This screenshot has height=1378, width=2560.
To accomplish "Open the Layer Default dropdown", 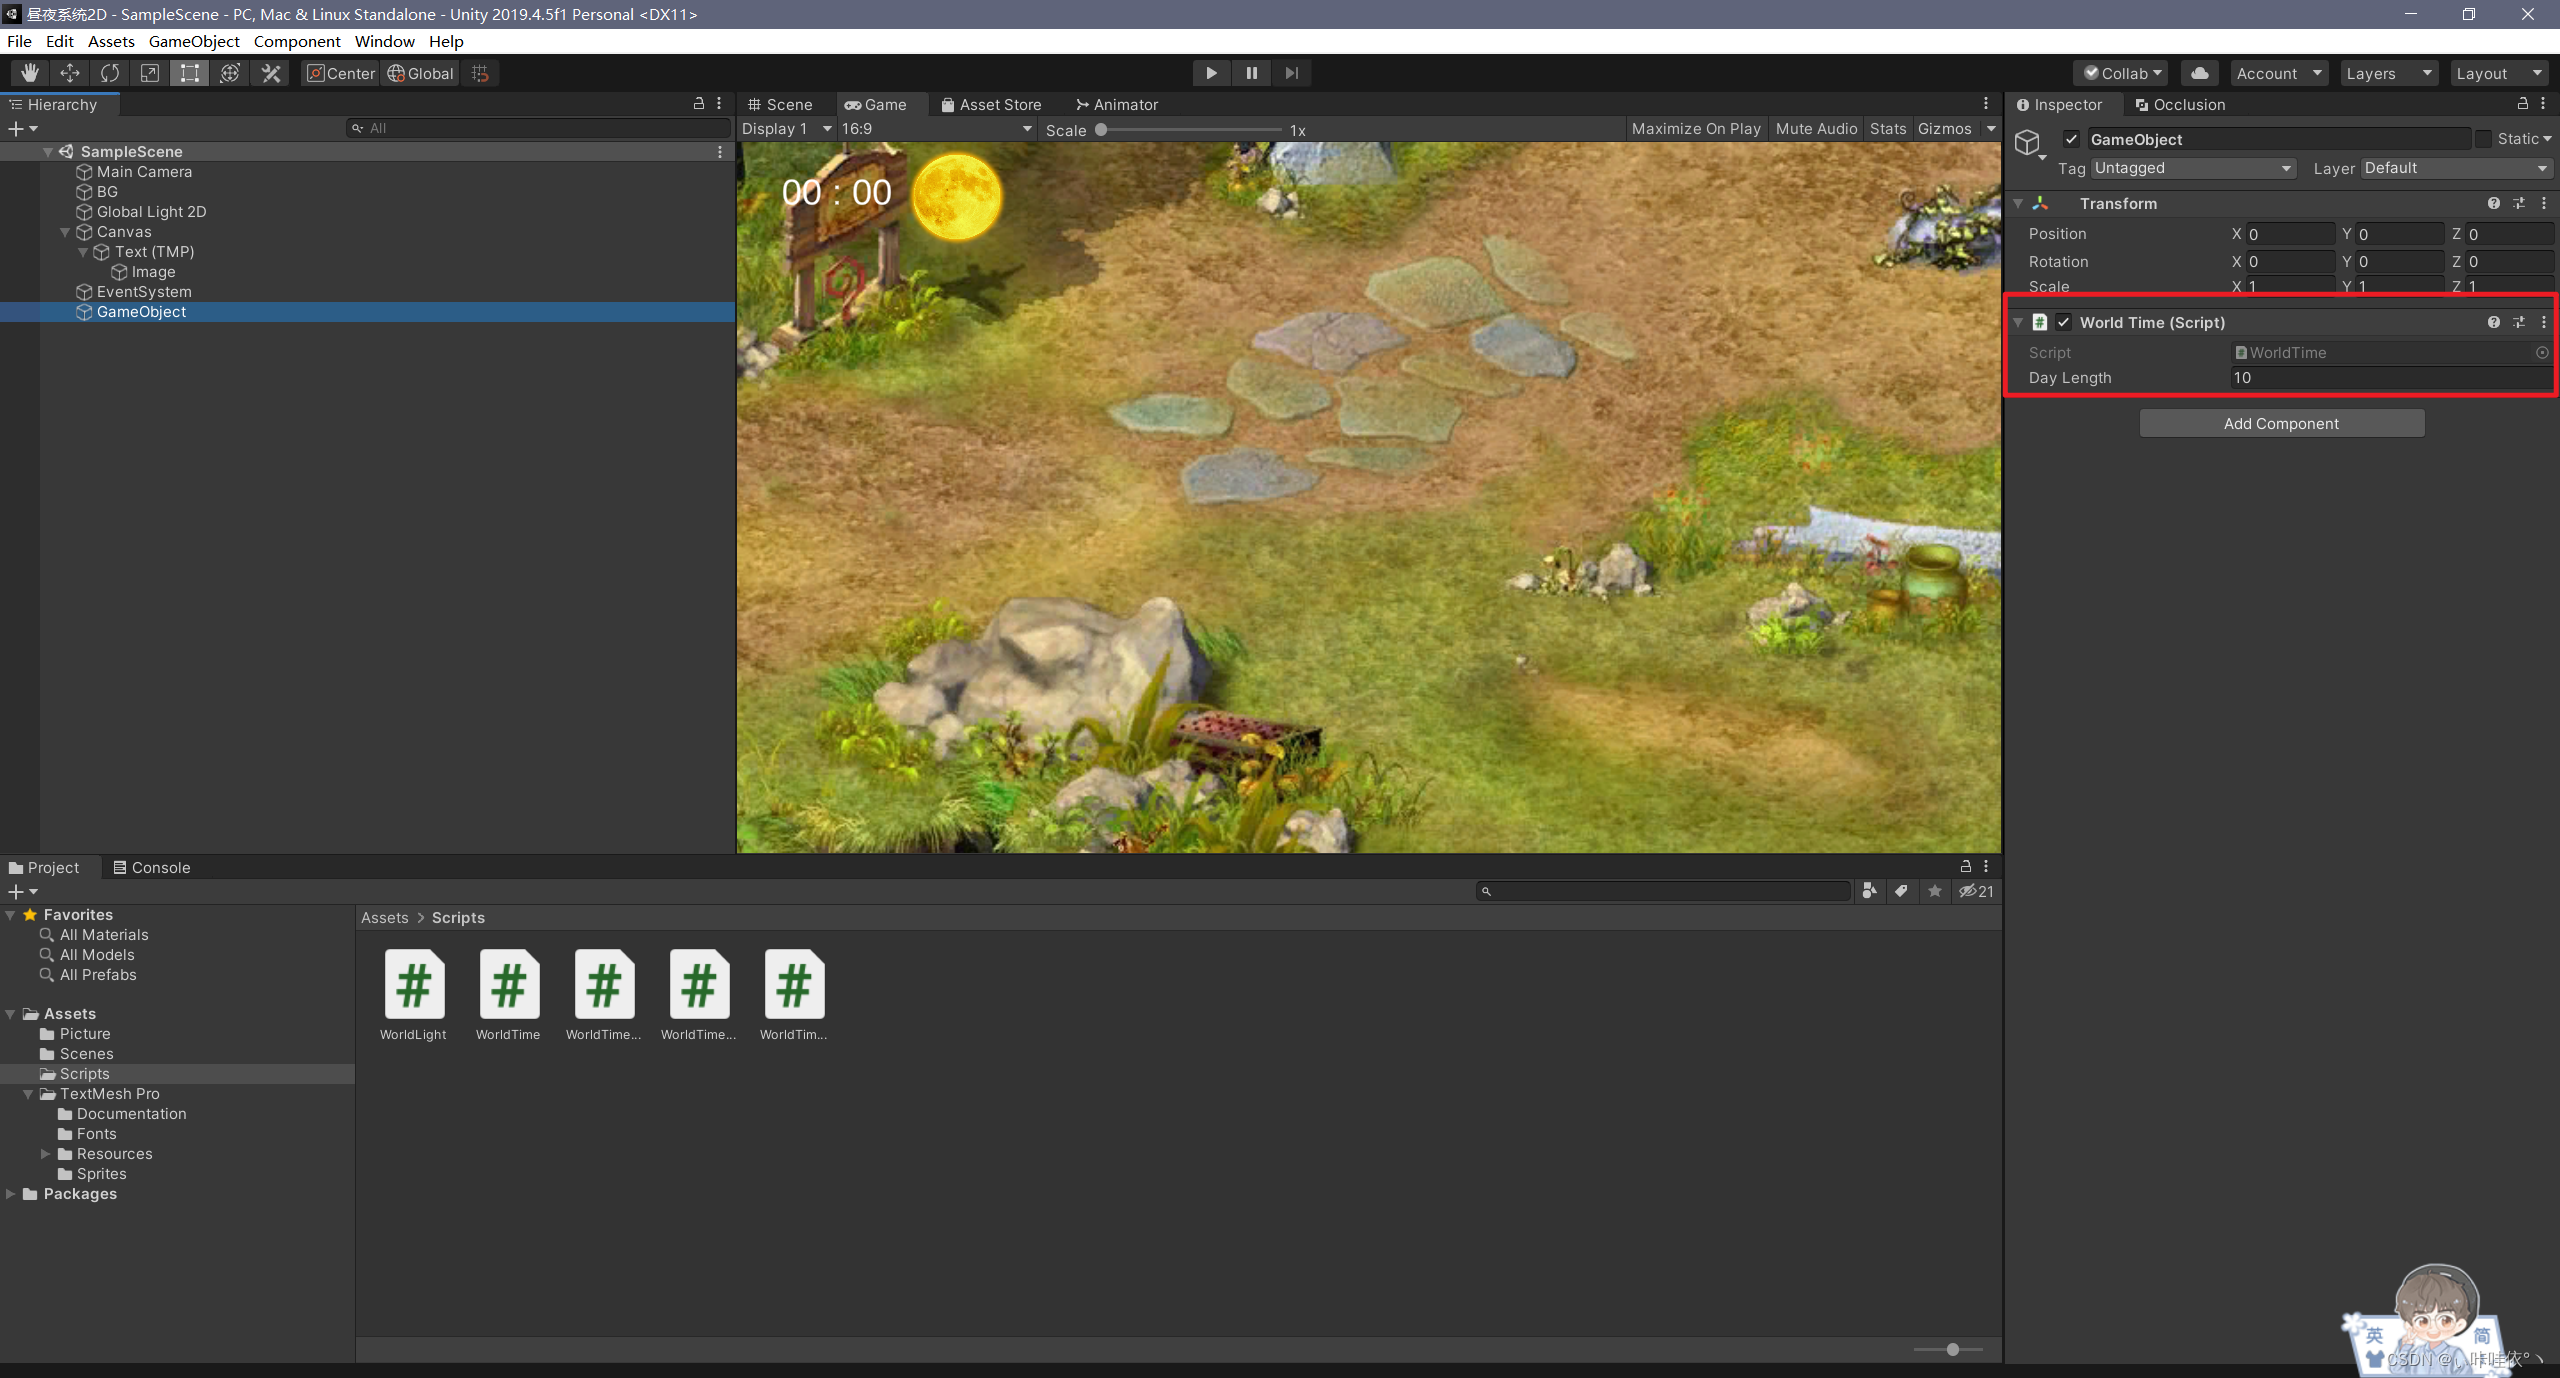I will 2457,168.
